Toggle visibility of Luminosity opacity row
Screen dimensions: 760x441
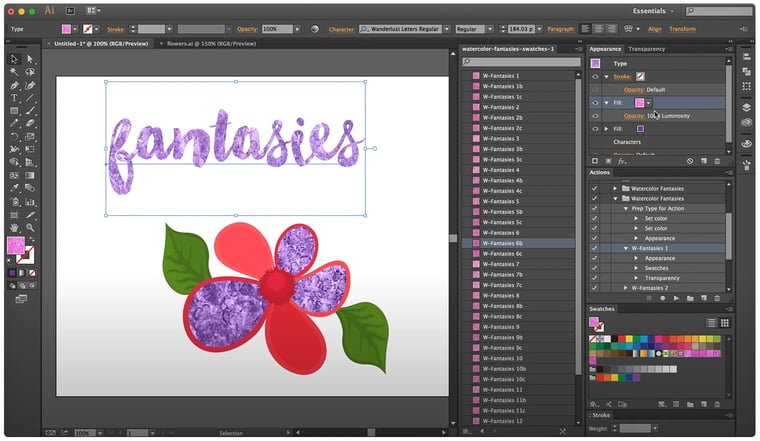click(x=595, y=115)
